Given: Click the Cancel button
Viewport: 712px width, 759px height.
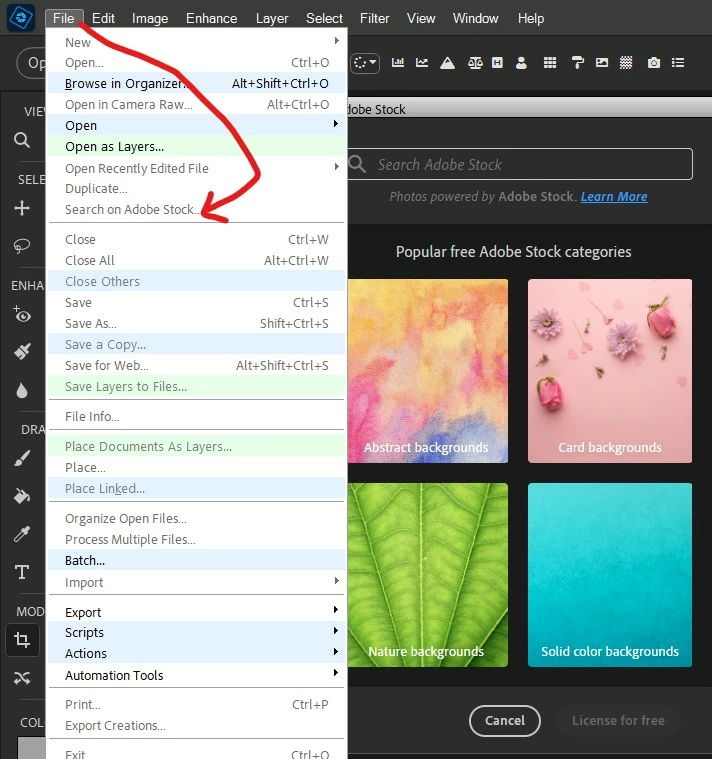Looking at the screenshot, I should (x=505, y=720).
